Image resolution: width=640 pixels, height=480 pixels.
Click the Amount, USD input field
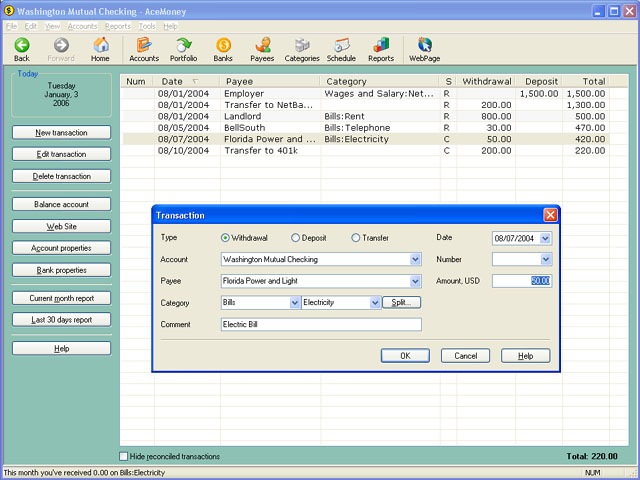(x=522, y=281)
